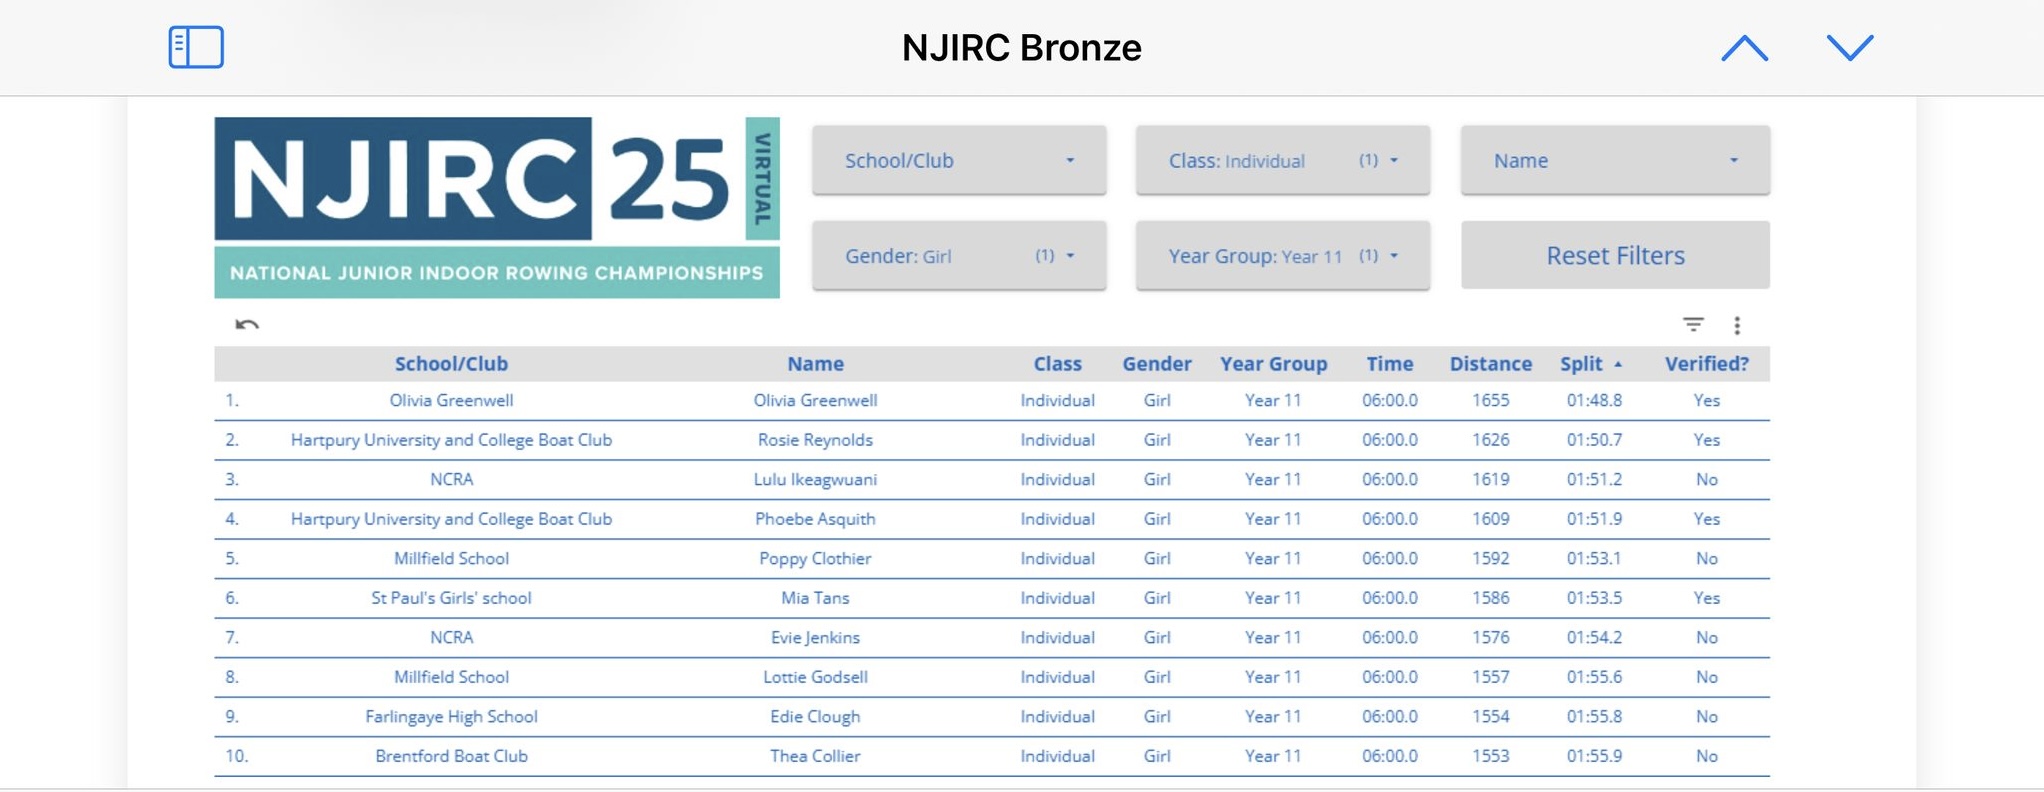Click rank number 10. in last row

point(236,756)
